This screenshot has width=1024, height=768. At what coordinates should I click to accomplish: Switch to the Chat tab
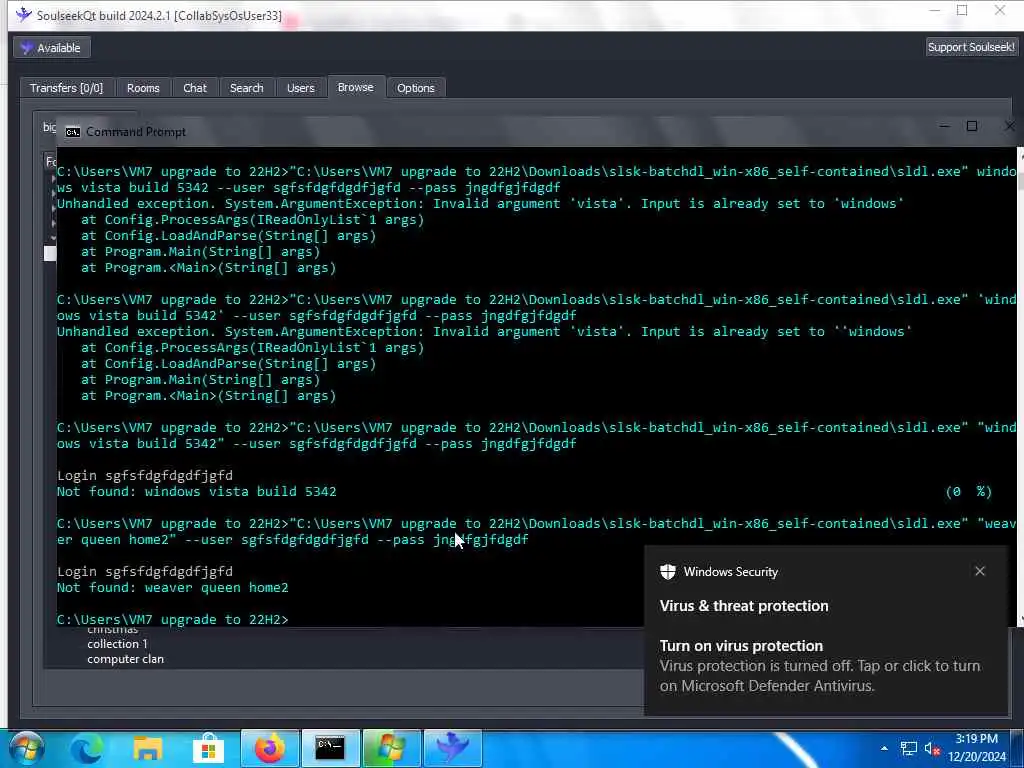click(x=195, y=88)
